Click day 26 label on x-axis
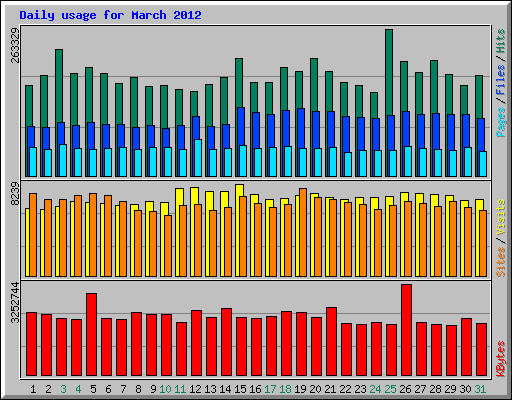Image resolution: width=512 pixels, height=400 pixels. coord(405,389)
